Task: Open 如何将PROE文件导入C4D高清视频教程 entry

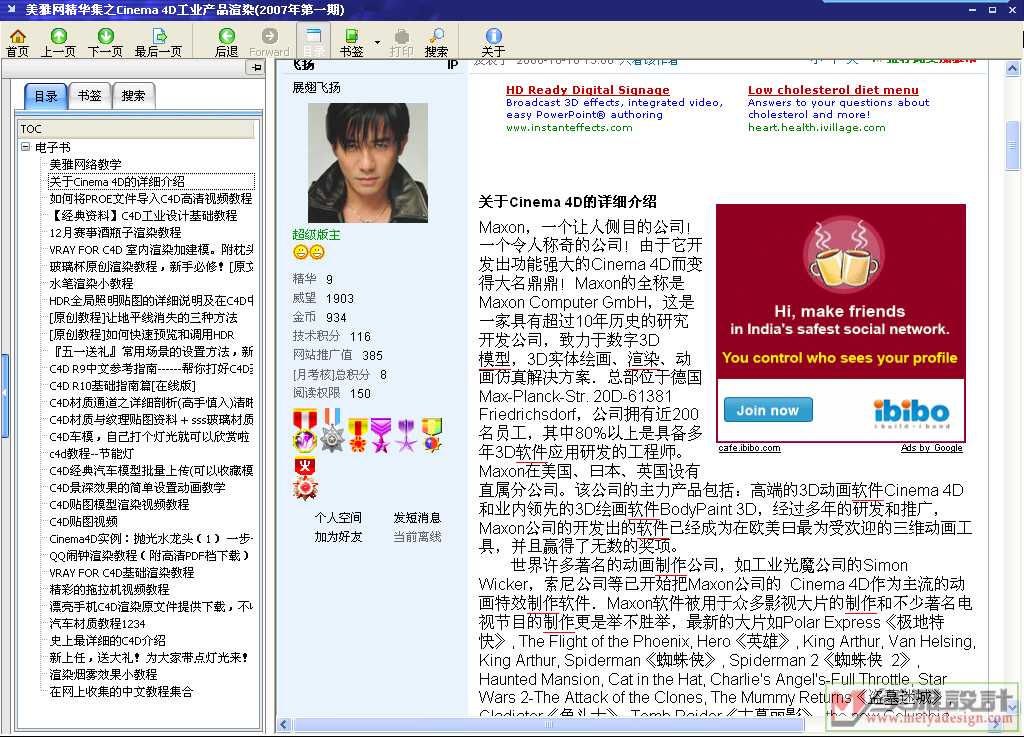Action: (151, 198)
